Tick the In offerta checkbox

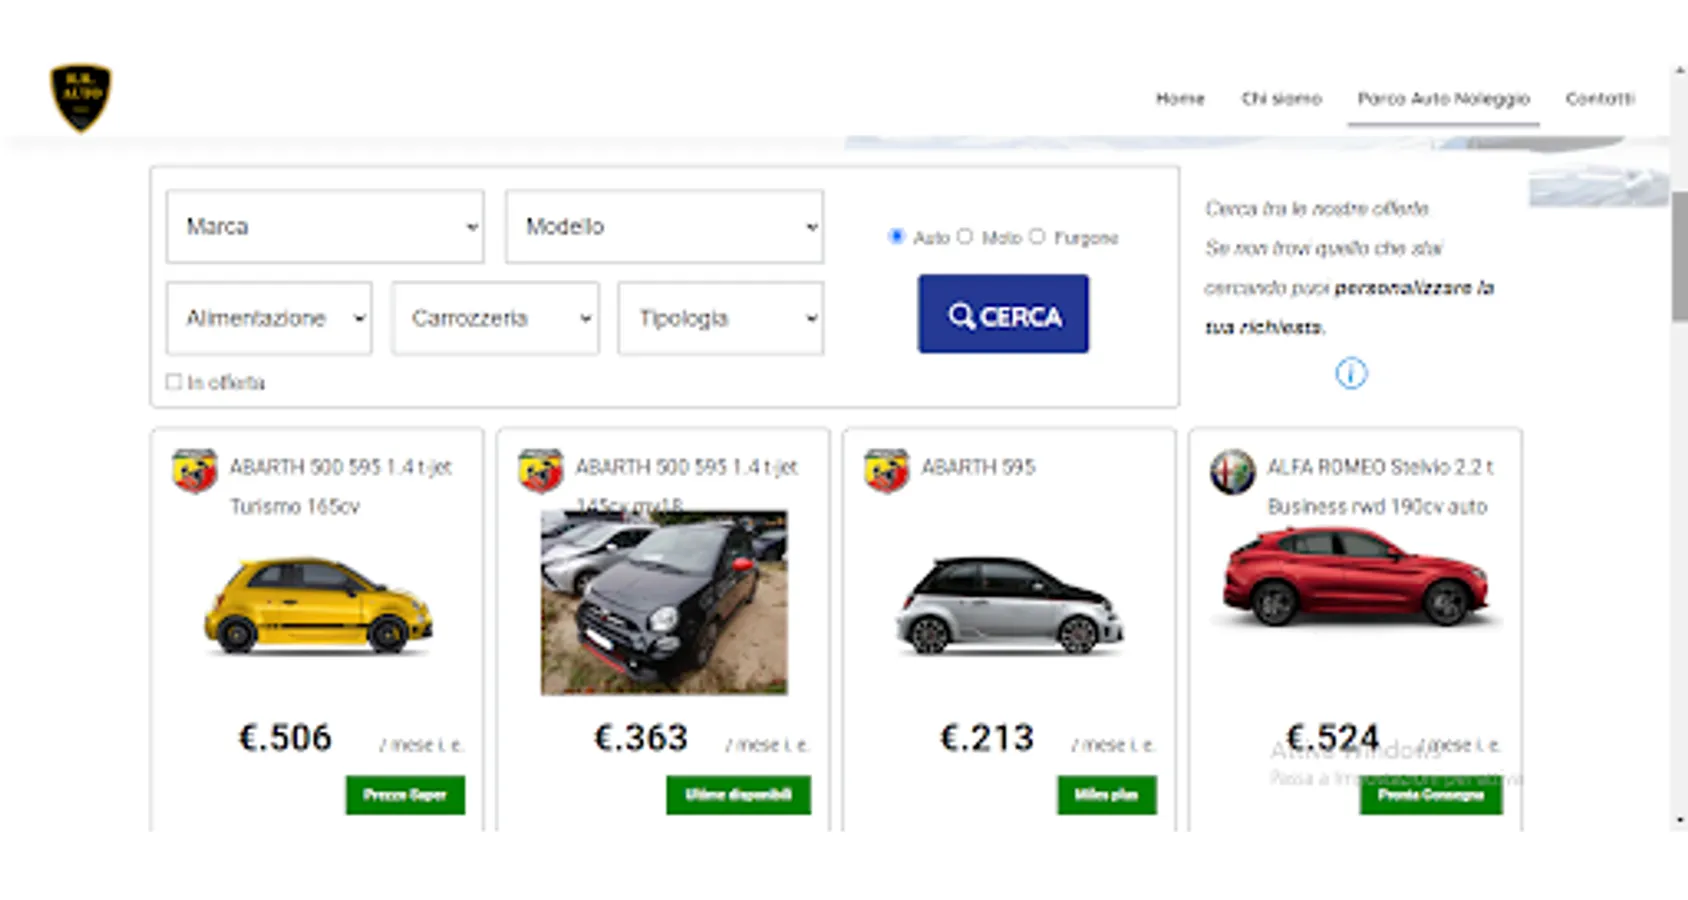pos(174,382)
